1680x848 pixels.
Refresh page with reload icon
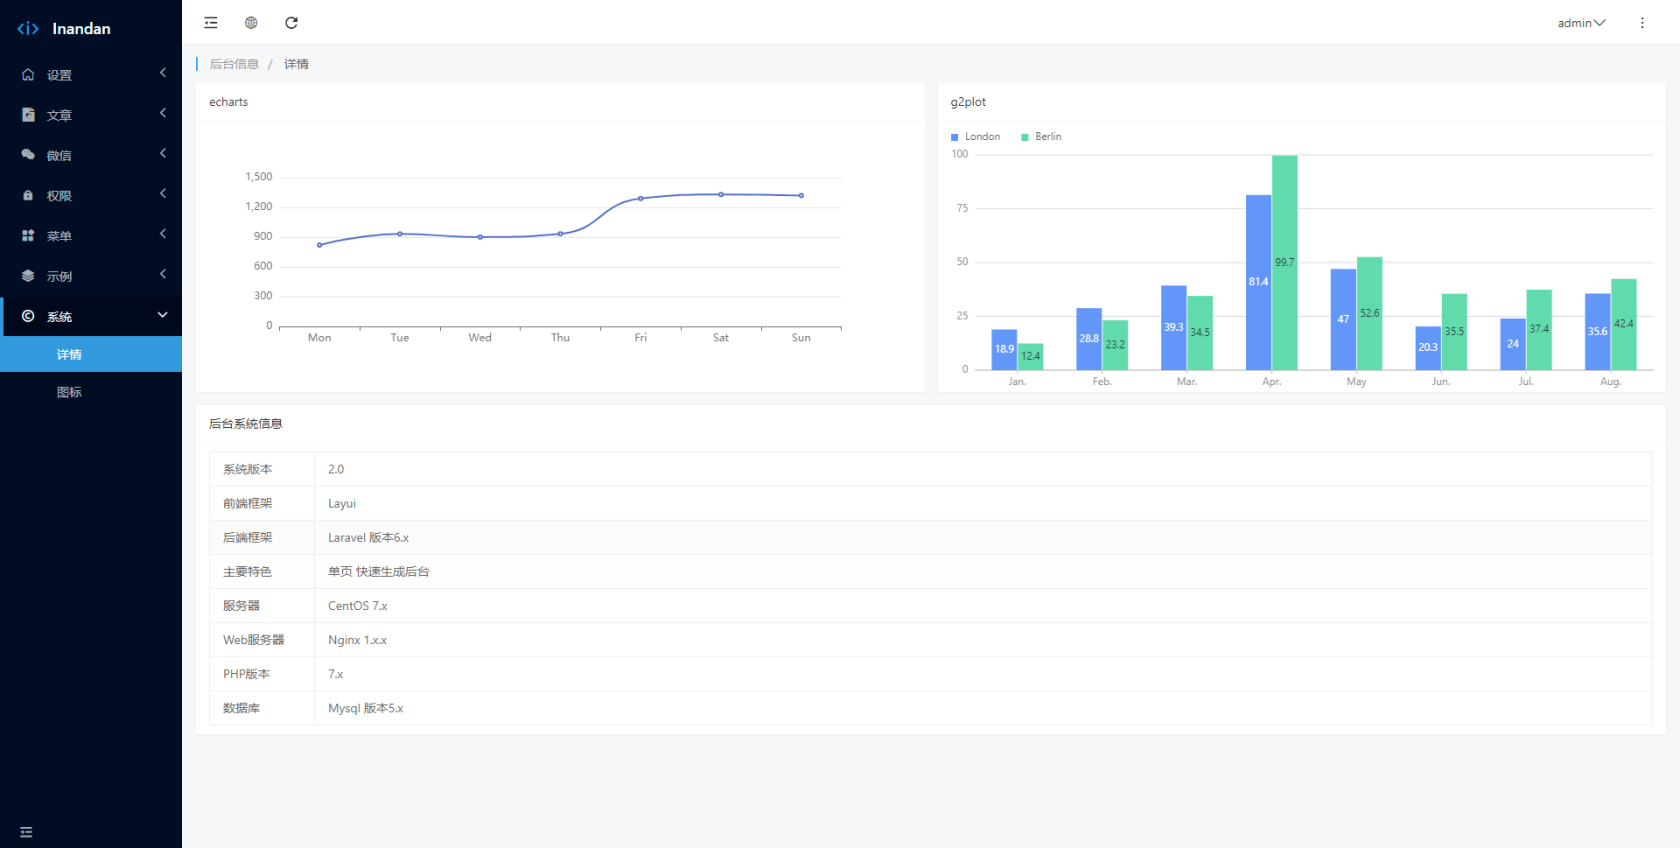[291, 23]
